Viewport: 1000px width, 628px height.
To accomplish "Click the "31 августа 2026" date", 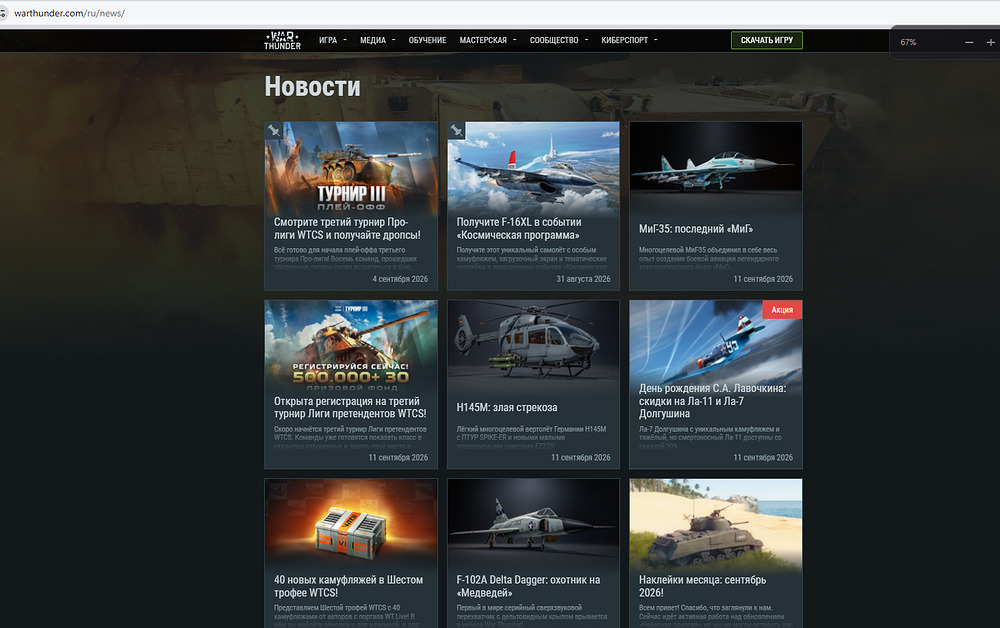I will (x=583, y=279).
